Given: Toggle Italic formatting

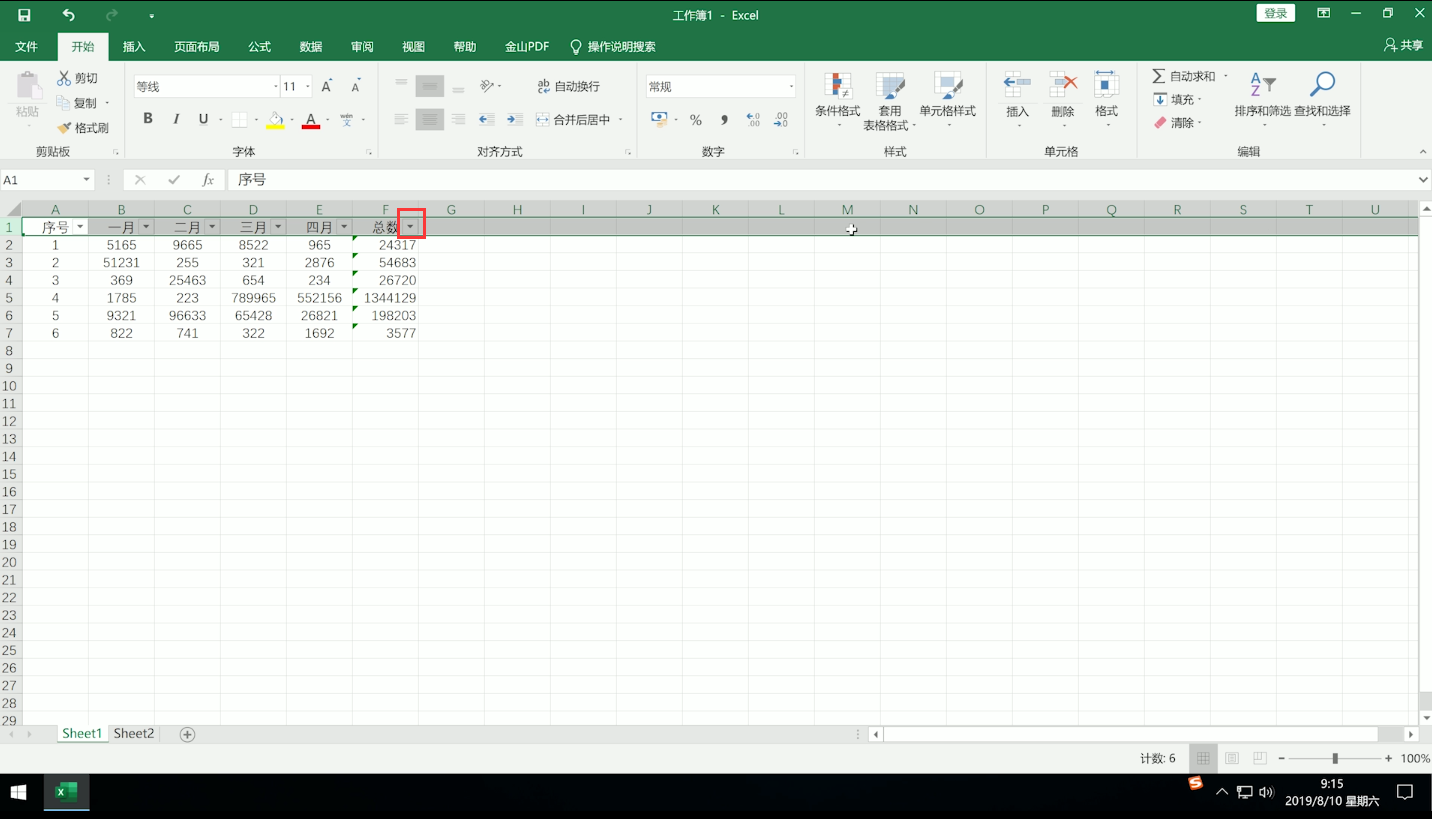Looking at the screenshot, I should point(176,119).
